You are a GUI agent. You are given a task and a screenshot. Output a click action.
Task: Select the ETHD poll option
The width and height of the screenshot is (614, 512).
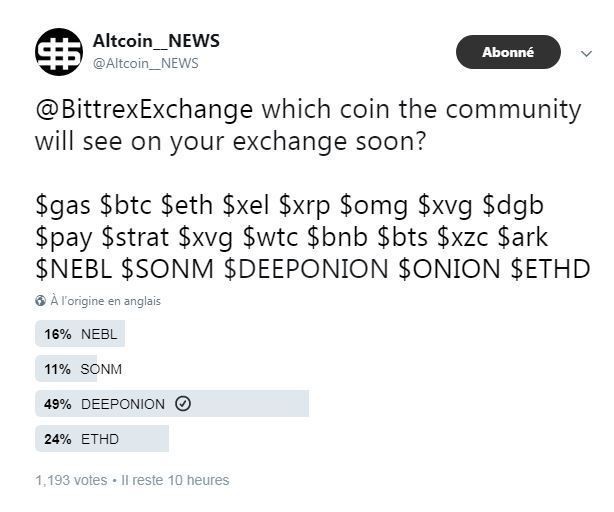click(x=102, y=438)
